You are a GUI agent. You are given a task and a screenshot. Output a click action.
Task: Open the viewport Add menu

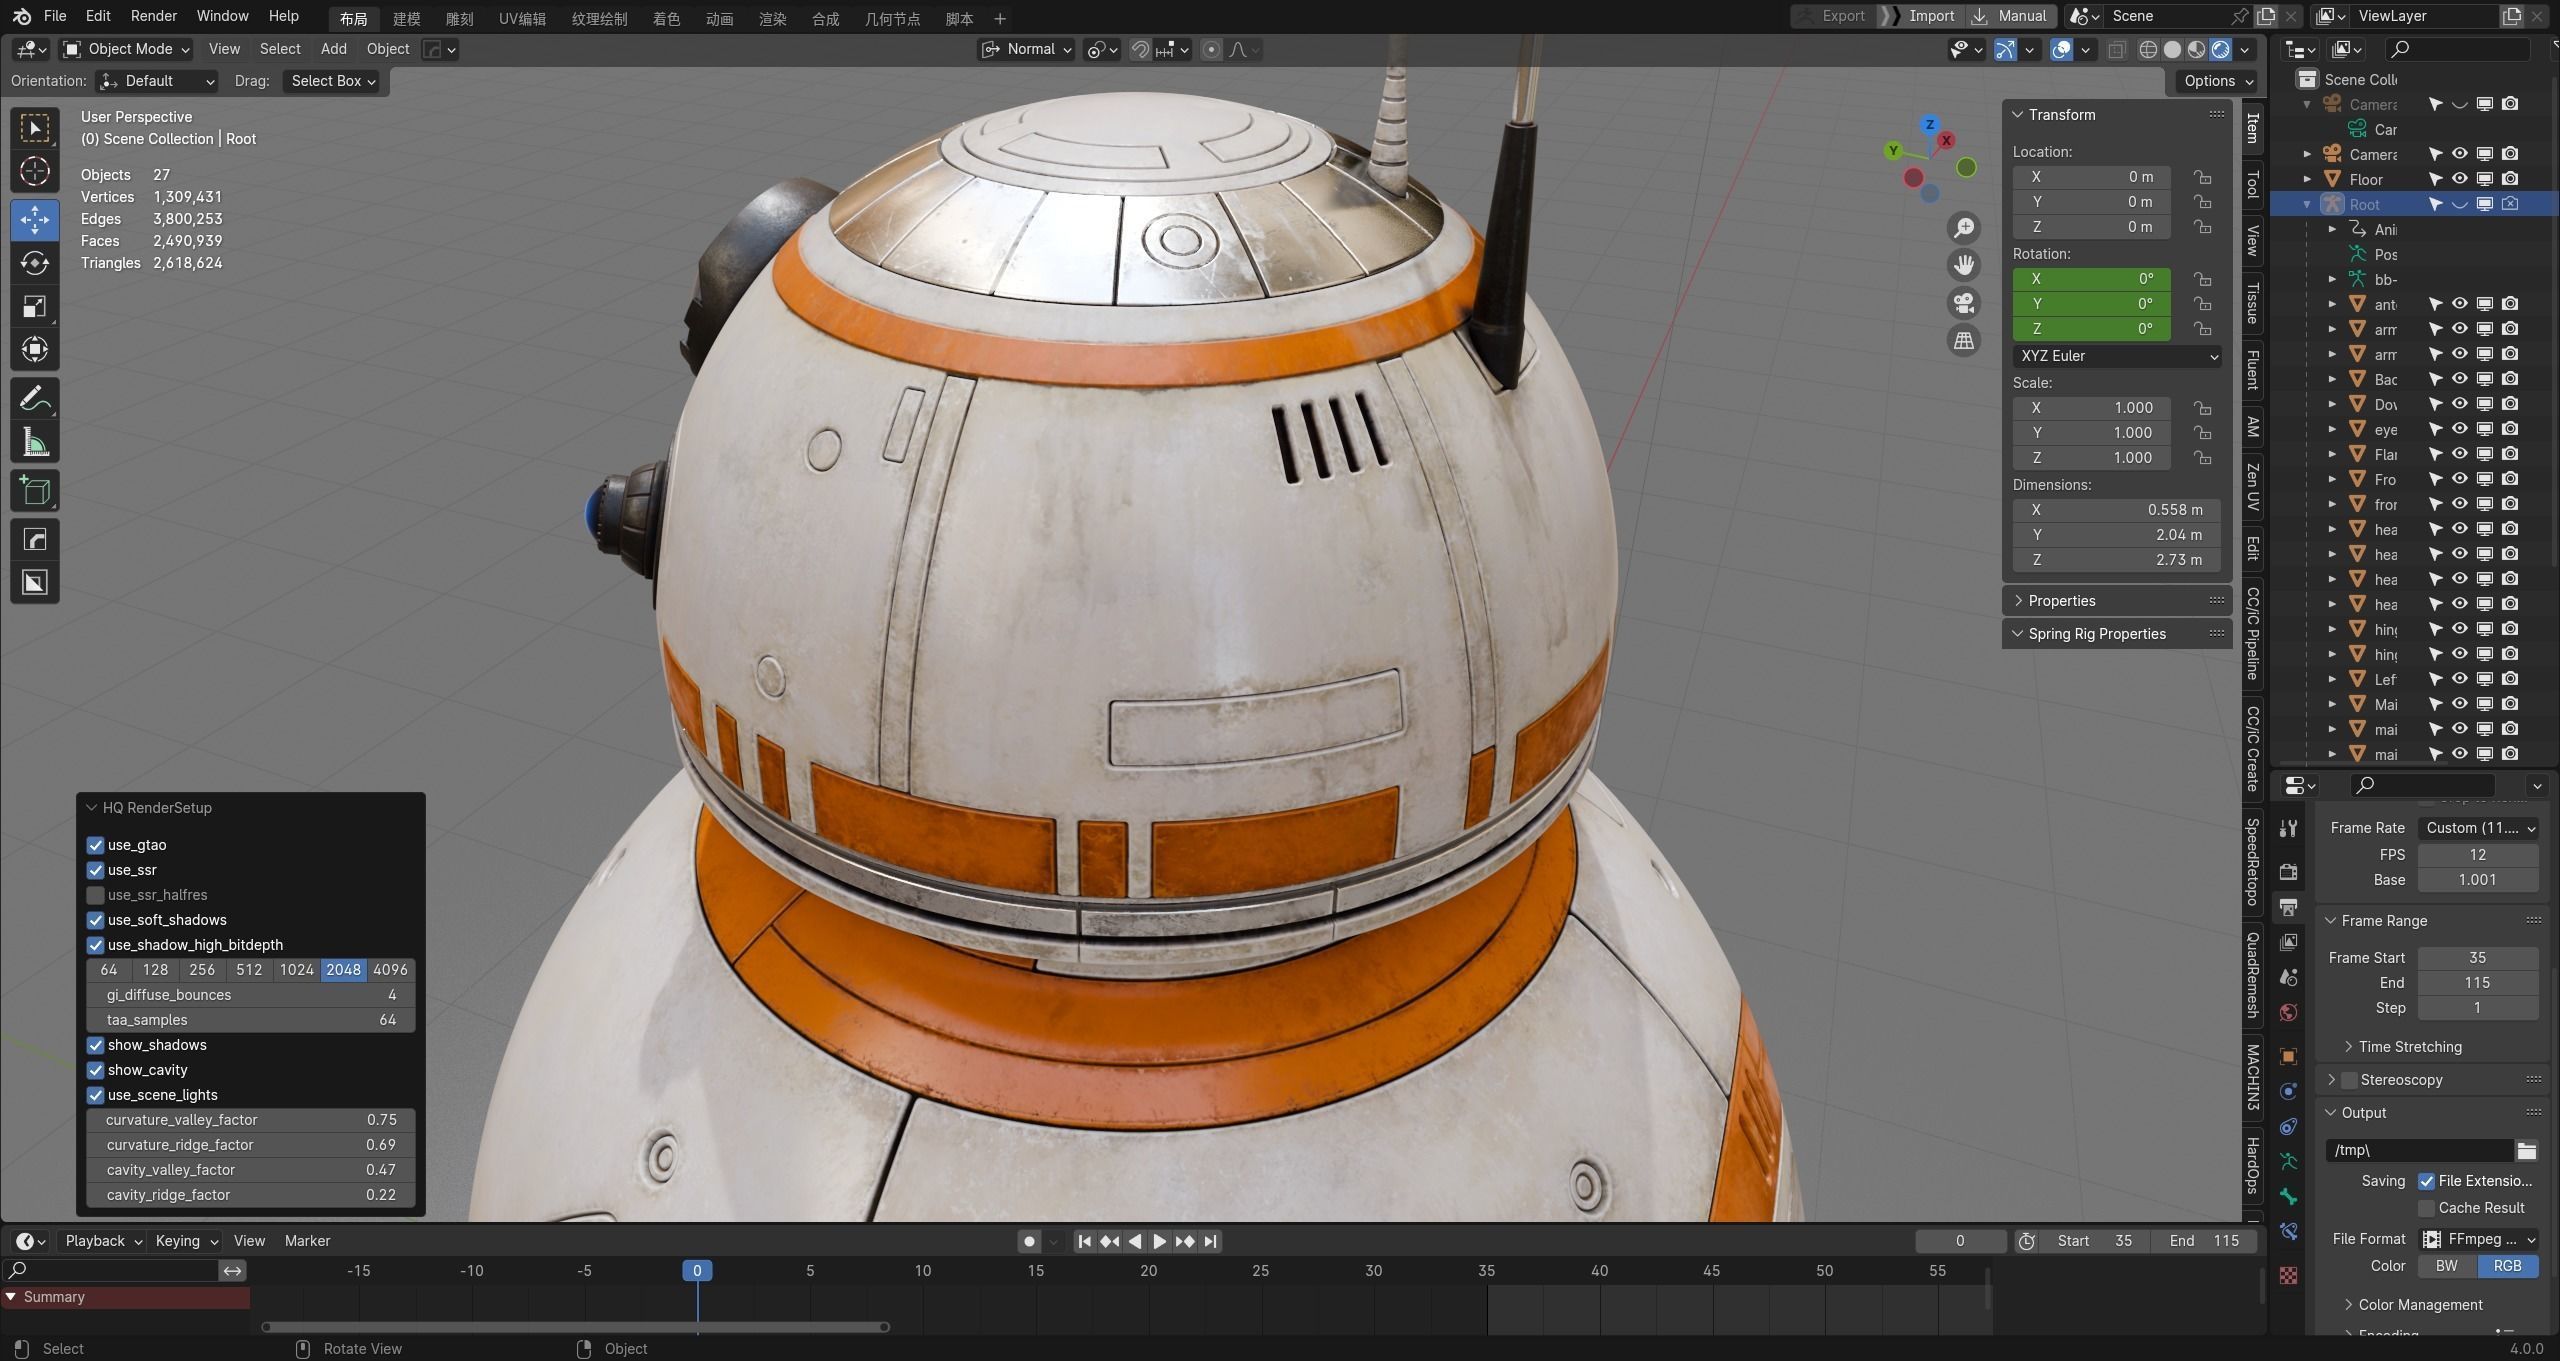(333, 49)
